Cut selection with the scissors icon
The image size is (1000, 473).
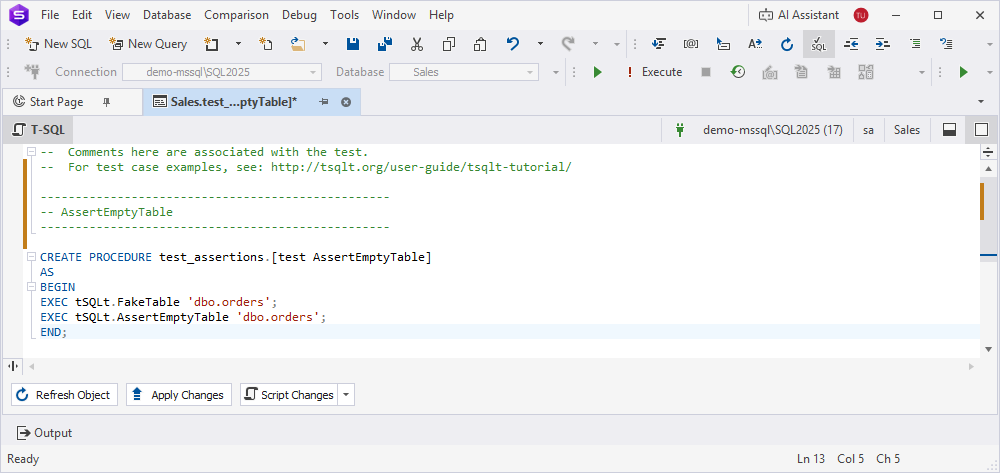tap(417, 44)
